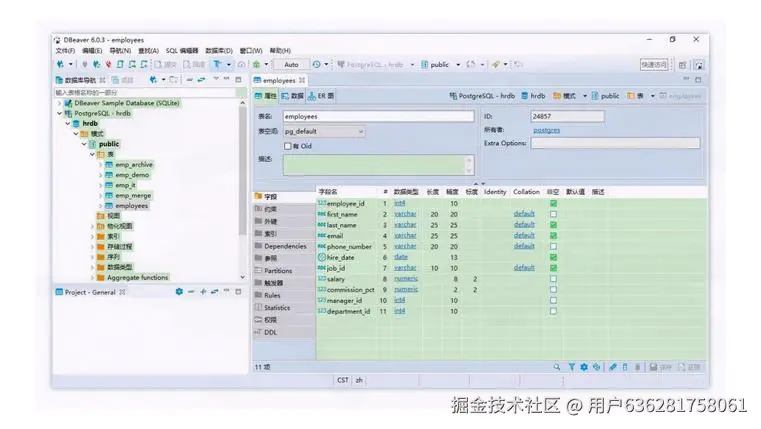Open the perspective icon beside quick access
The height and width of the screenshot is (429, 761).
682,65
